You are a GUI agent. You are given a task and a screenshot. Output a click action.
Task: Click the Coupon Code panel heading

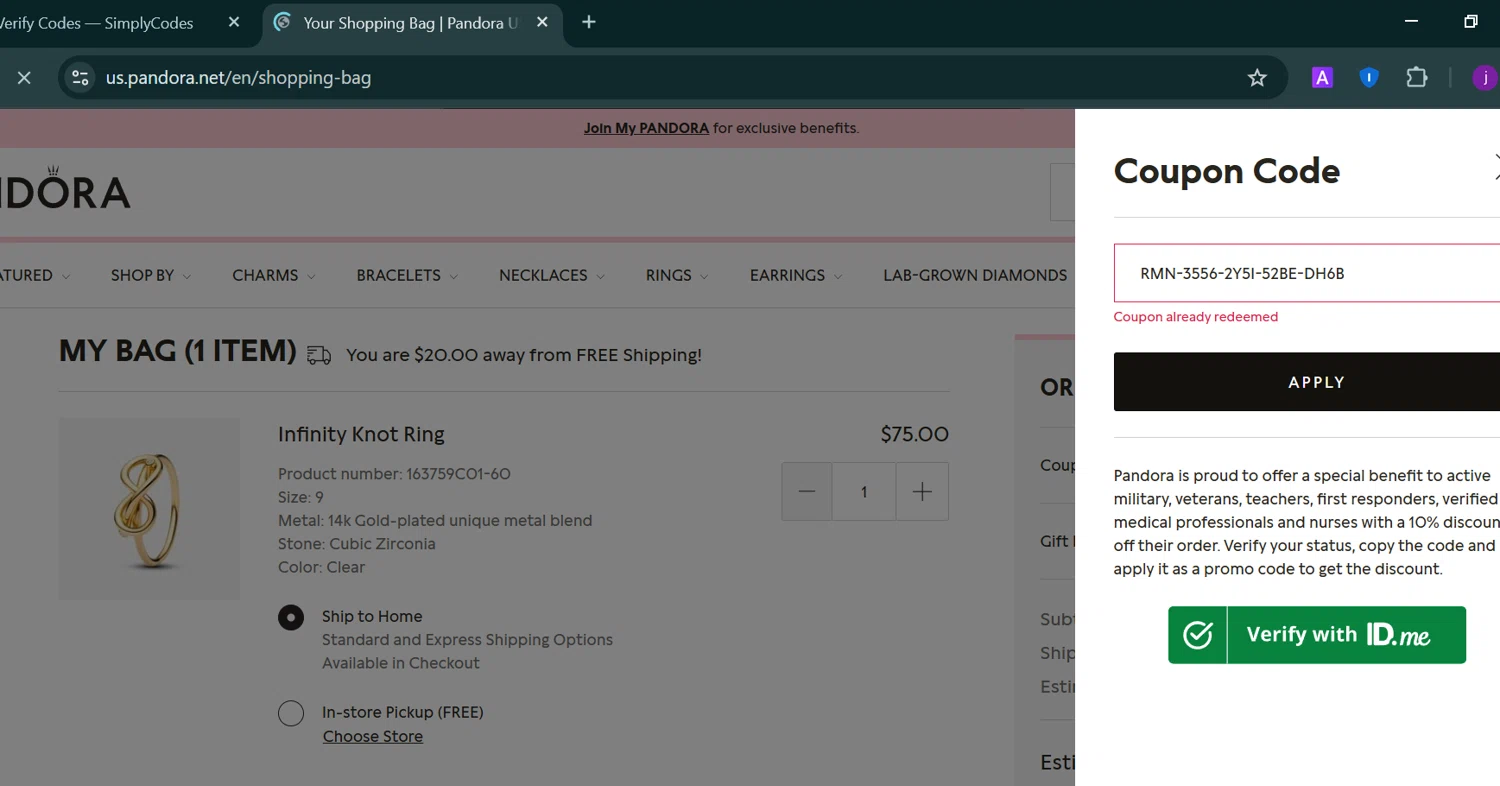tap(1227, 171)
